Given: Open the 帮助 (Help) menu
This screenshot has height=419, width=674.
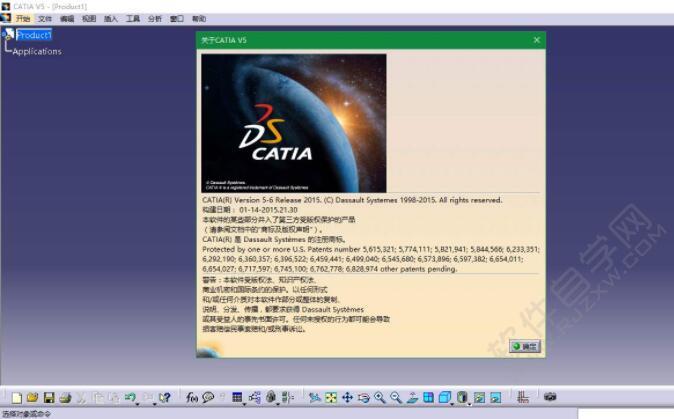Looking at the screenshot, I should (199, 18).
